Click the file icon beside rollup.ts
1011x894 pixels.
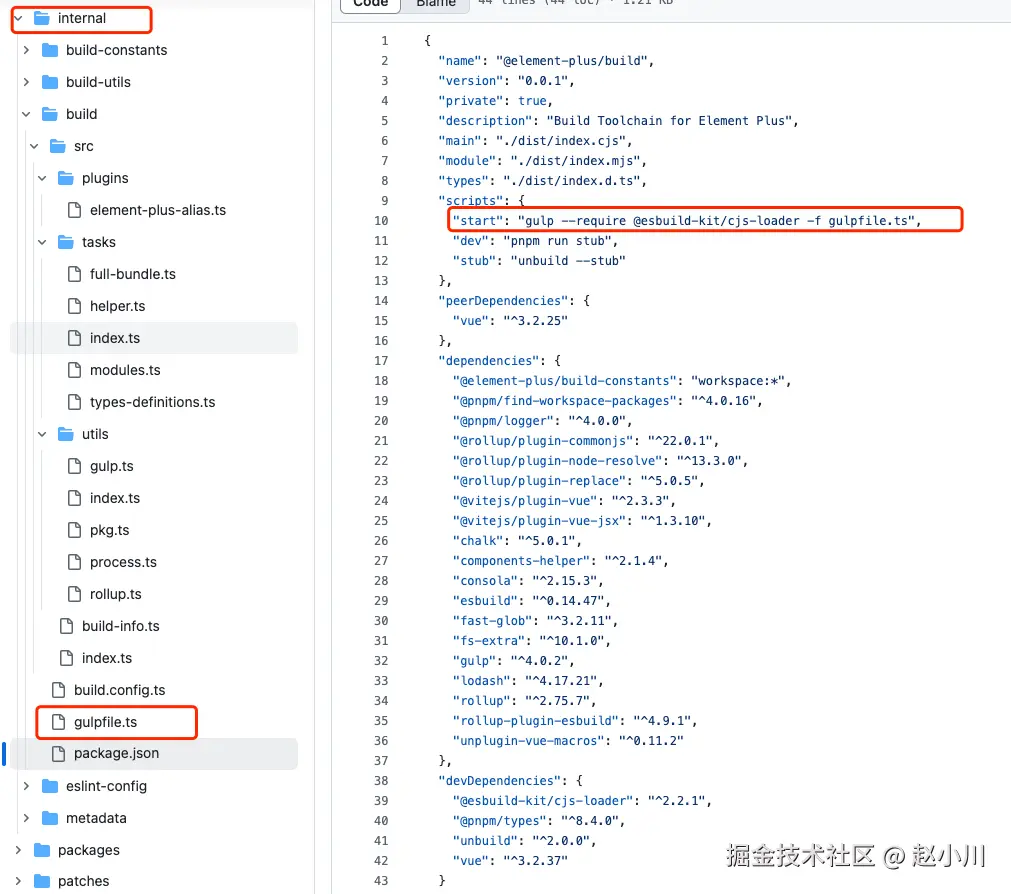coord(75,594)
